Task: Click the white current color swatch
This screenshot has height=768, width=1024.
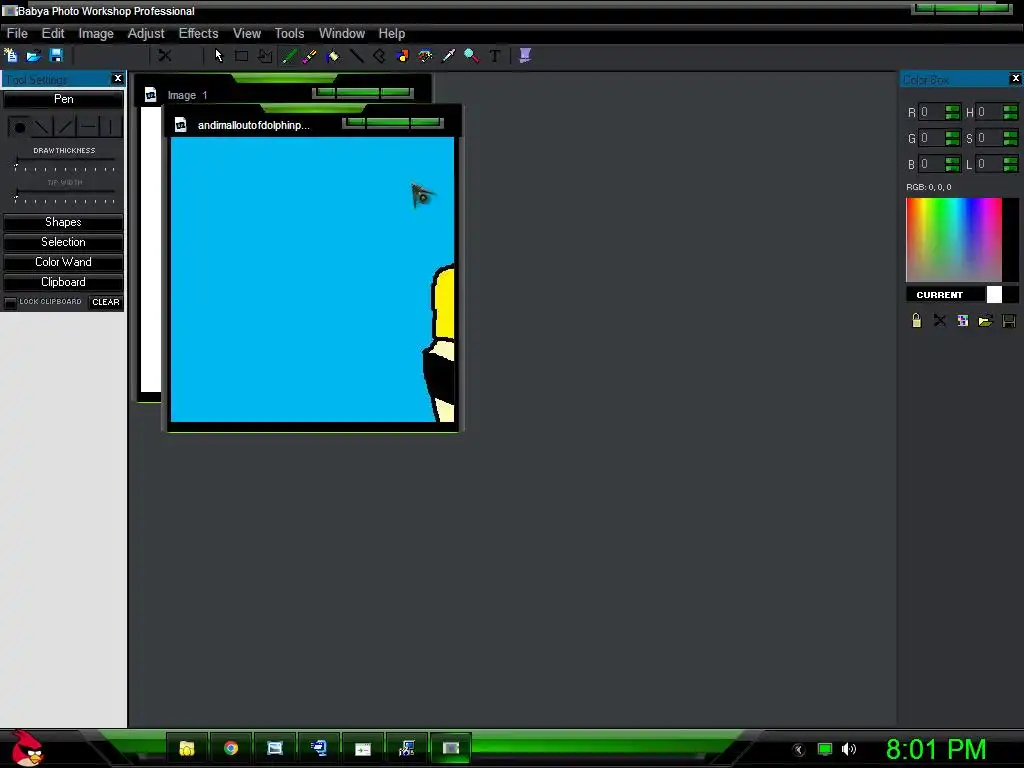Action: pos(994,295)
